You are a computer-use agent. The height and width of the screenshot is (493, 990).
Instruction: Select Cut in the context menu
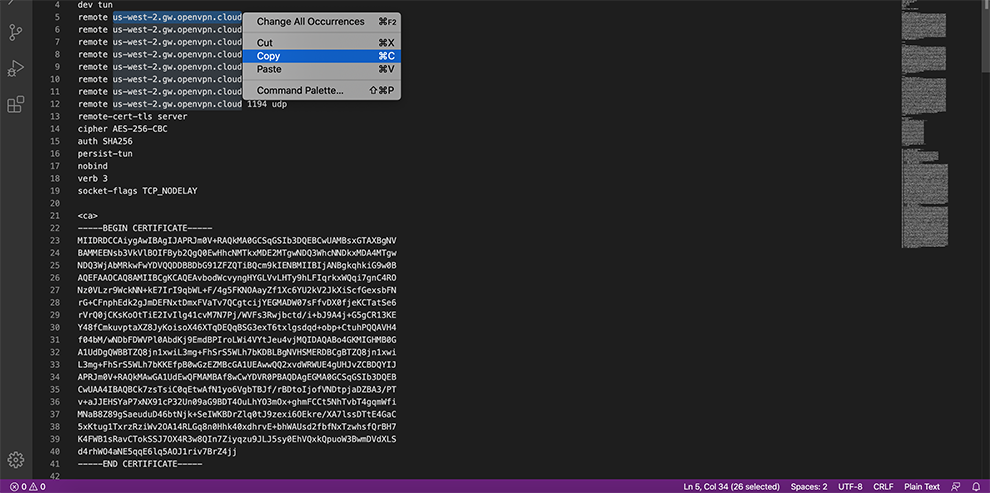point(264,43)
